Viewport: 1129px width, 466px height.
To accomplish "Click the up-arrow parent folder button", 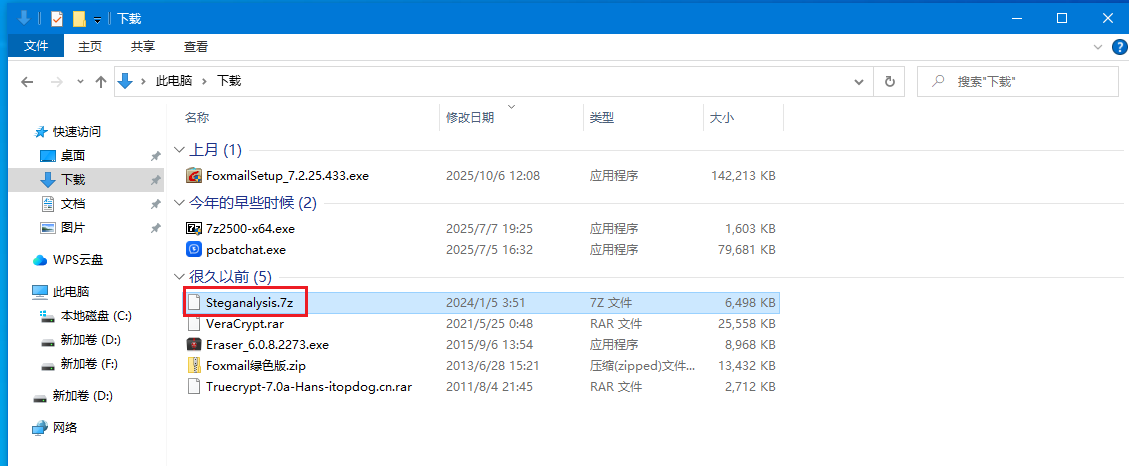I will pyautogui.click(x=100, y=82).
